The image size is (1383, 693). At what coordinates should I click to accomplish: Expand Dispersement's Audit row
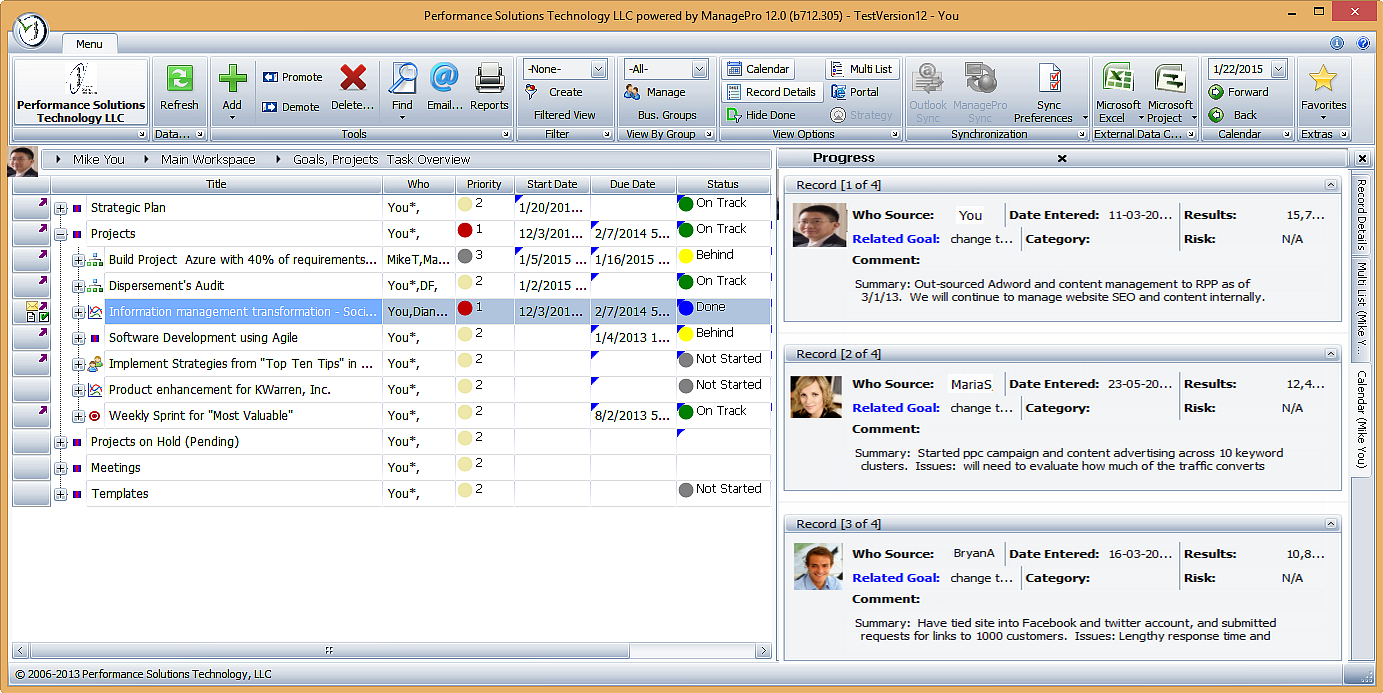click(78, 286)
